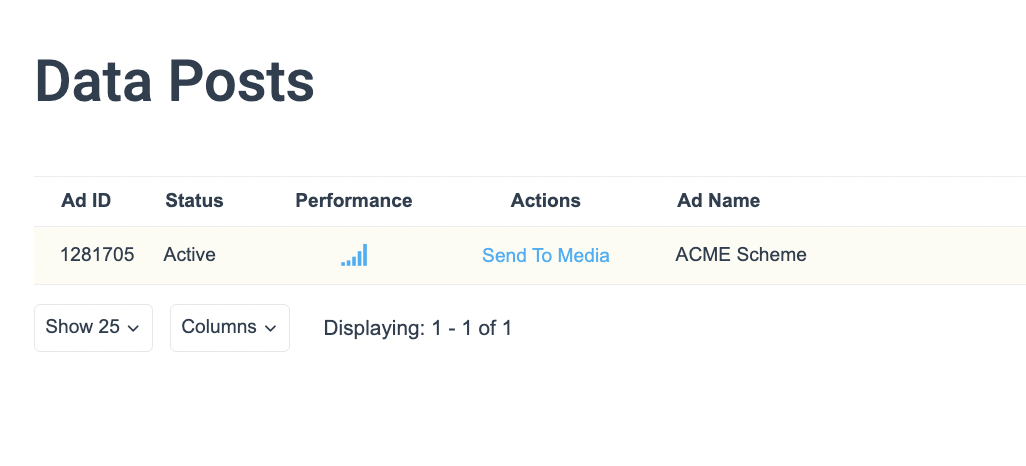Viewport: 1026px width, 466px height.
Task: Click the Data Posts page heading
Action: click(x=175, y=81)
